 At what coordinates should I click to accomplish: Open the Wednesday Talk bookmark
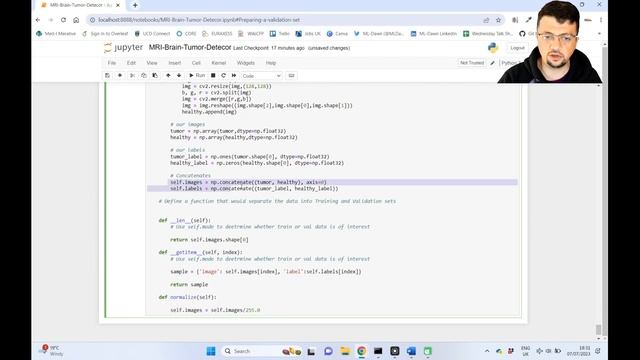click(488, 33)
